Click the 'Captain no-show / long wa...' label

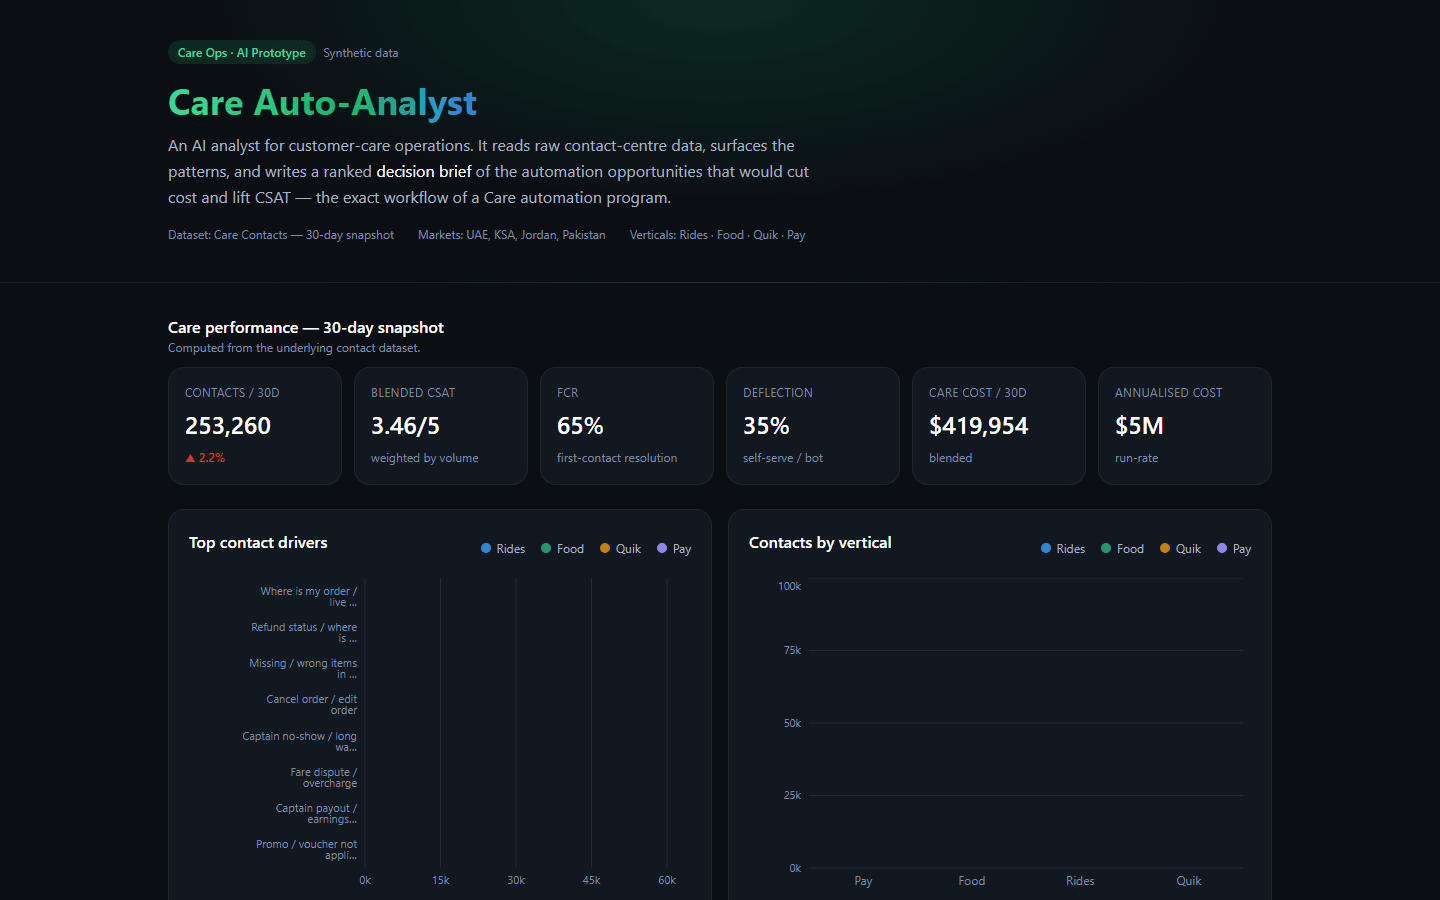[299, 742]
